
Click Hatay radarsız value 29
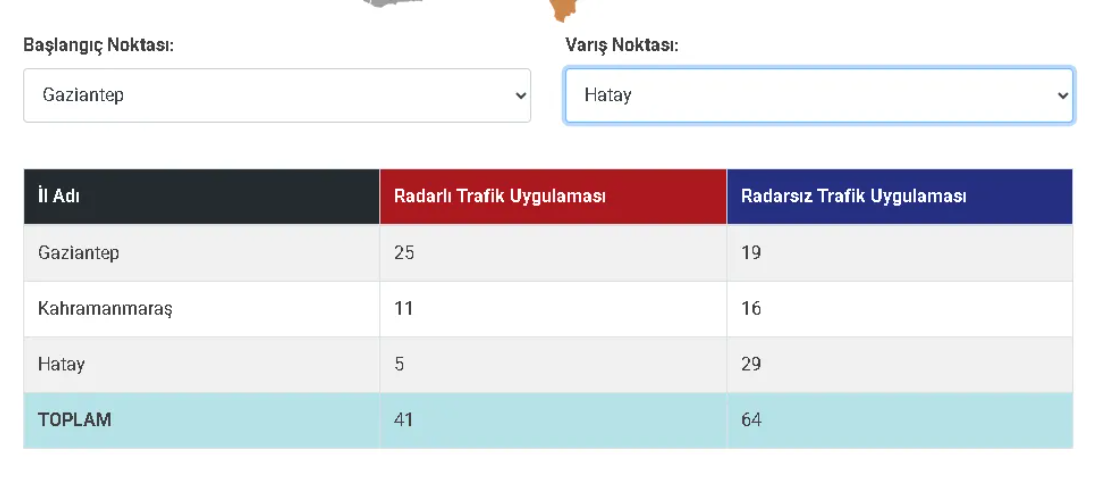coord(751,364)
